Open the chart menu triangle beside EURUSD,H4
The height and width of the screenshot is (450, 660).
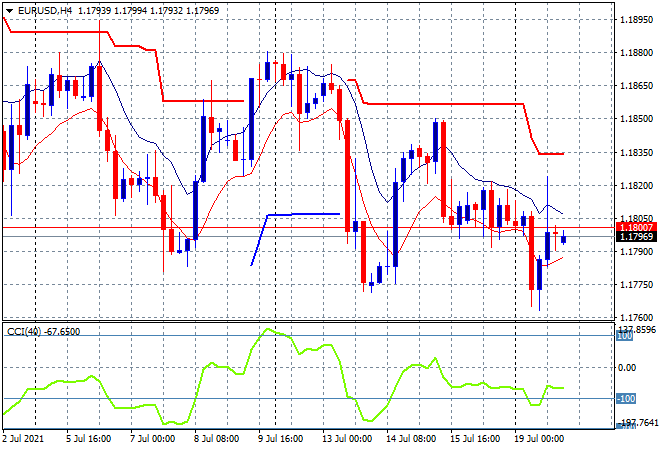coord(9,11)
